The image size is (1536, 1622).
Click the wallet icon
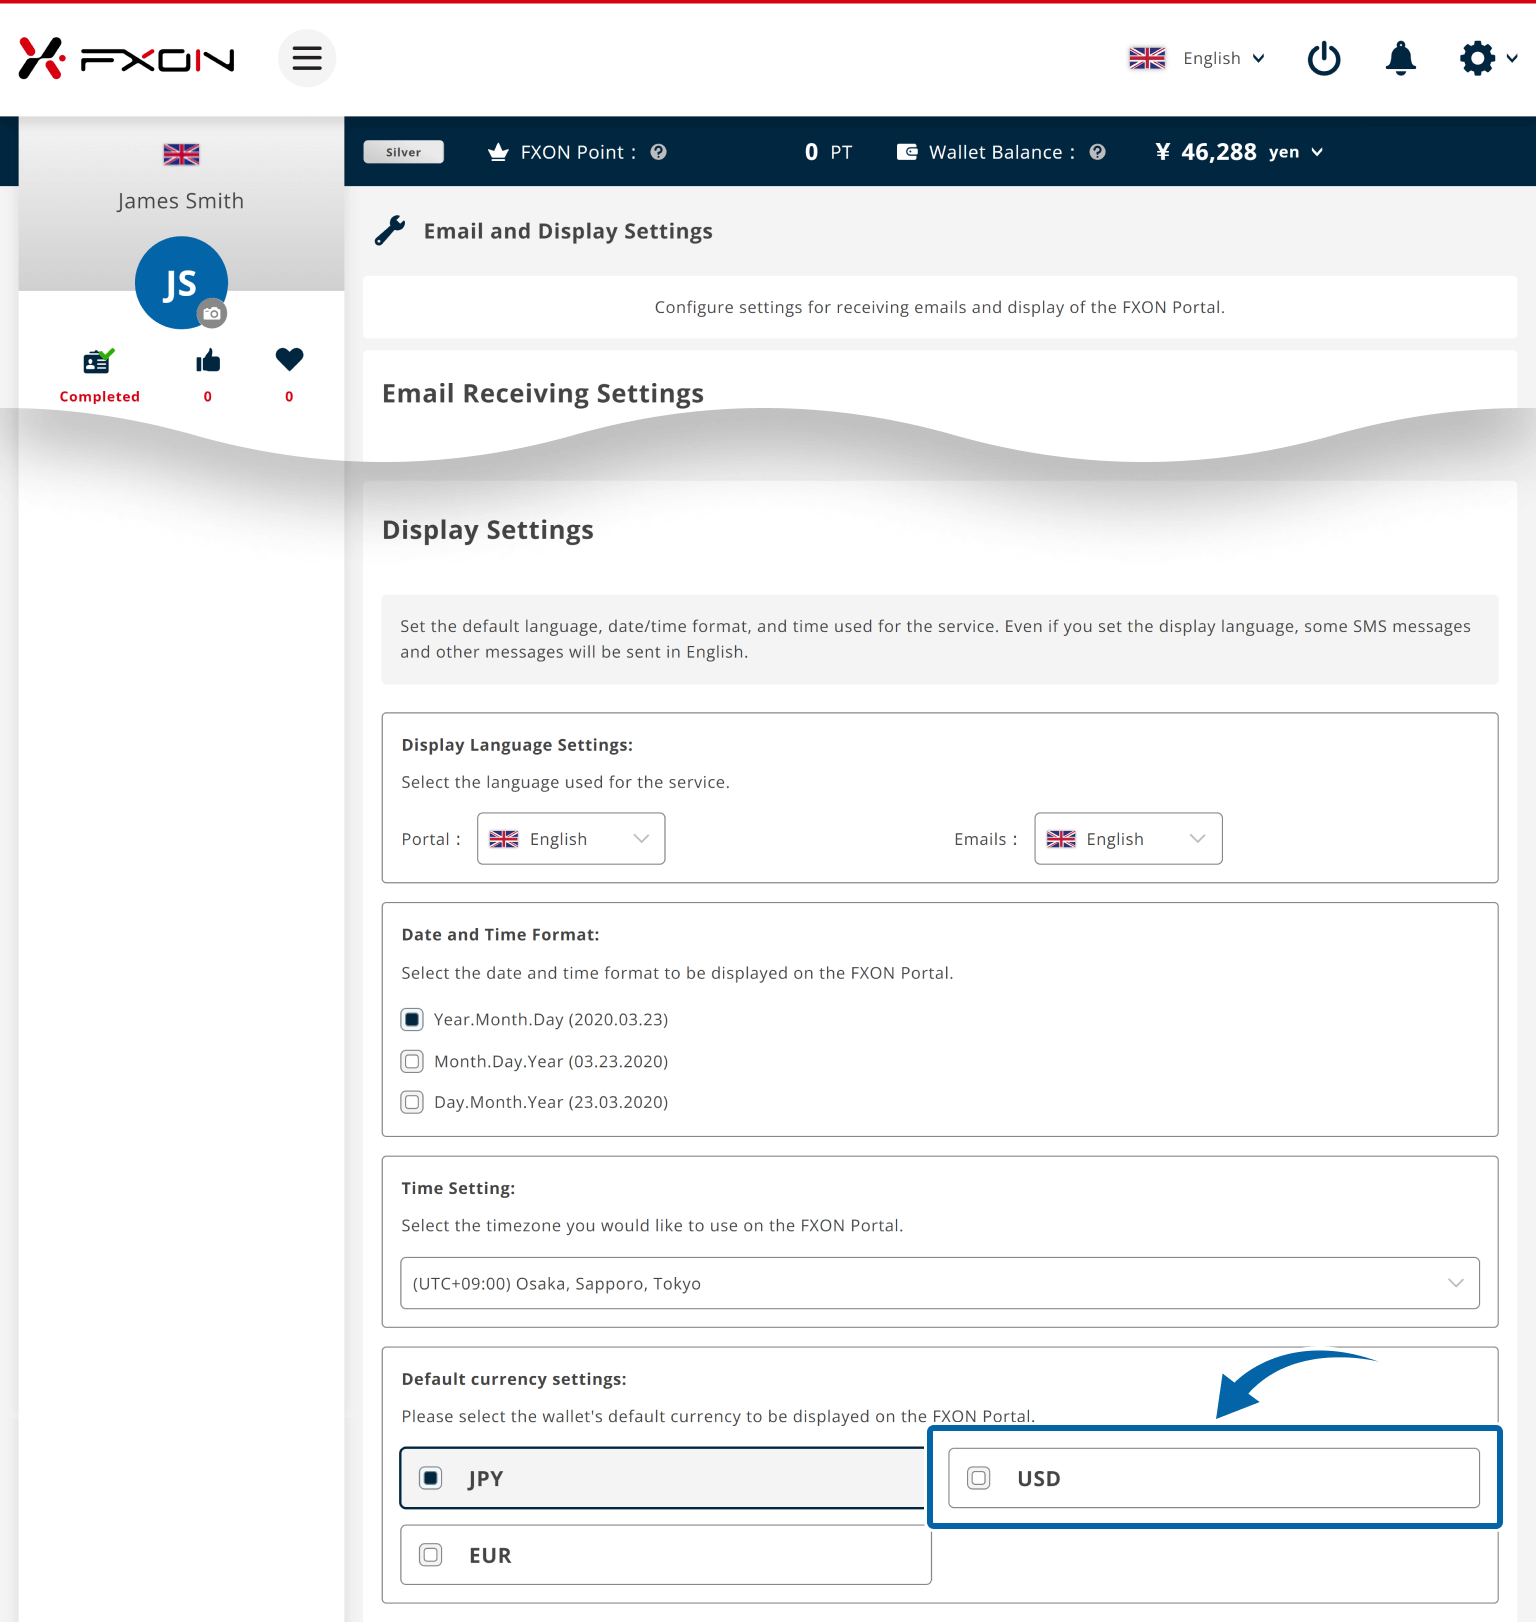[907, 152]
